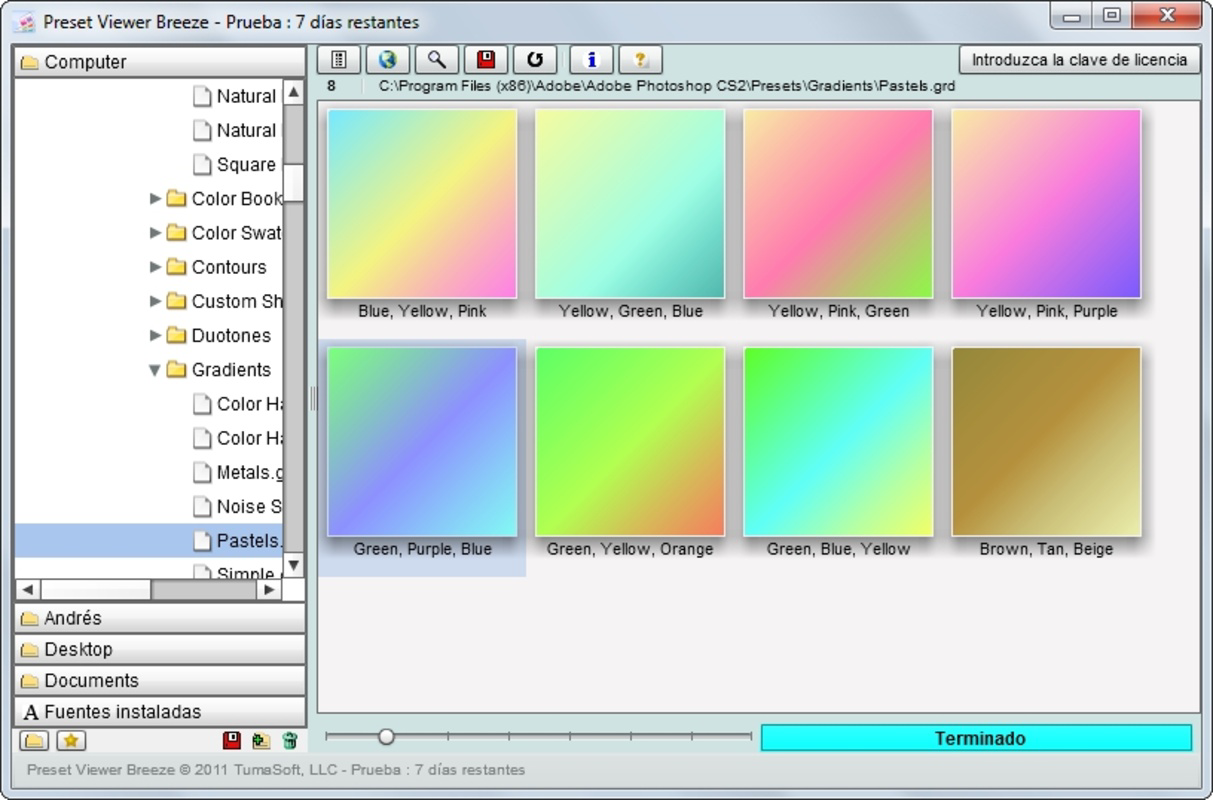Click the Terminado progress bar
The height and width of the screenshot is (800, 1213).
(977, 738)
